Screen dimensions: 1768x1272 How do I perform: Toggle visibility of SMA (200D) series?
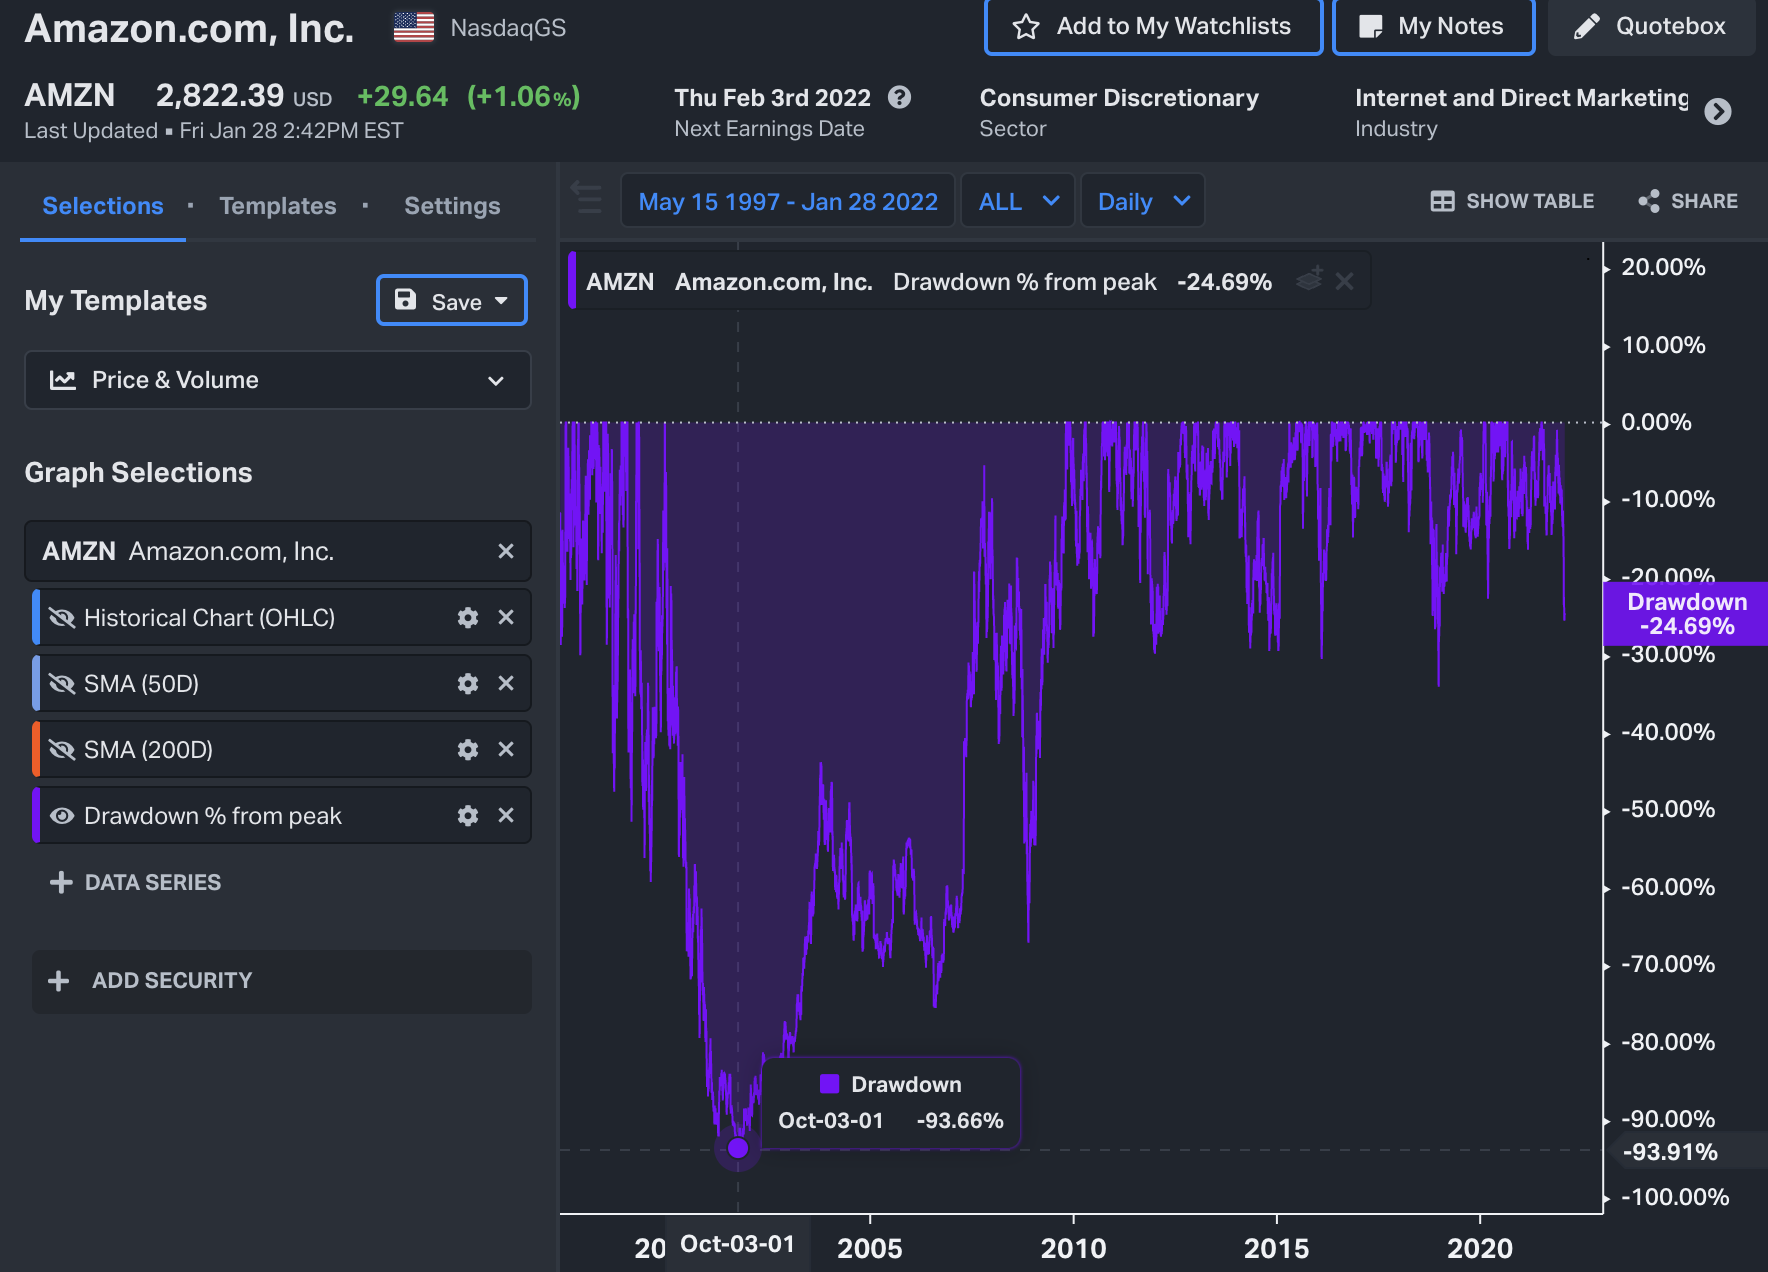pyautogui.click(x=62, y=750)
